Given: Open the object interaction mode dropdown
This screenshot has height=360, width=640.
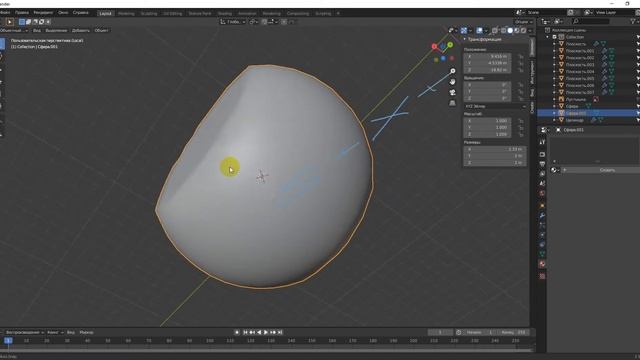Looking at the screenshot, I should [x=14, y=30].
